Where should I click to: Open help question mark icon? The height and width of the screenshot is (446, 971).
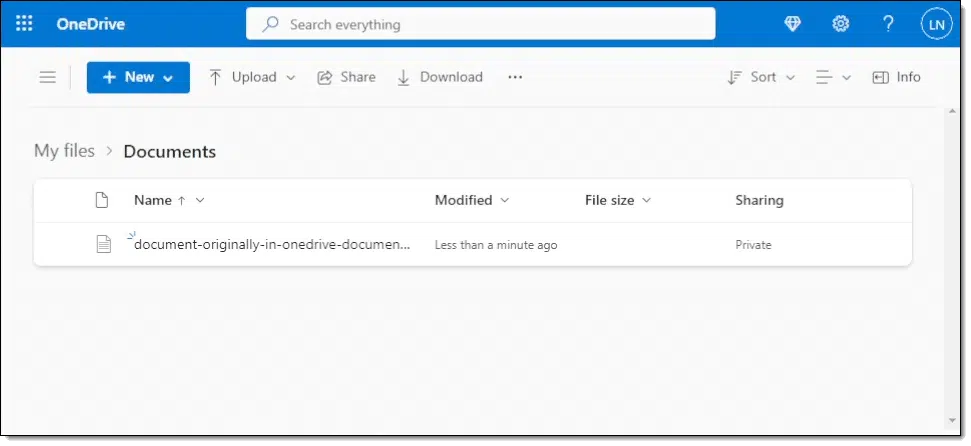click(888, 24)
